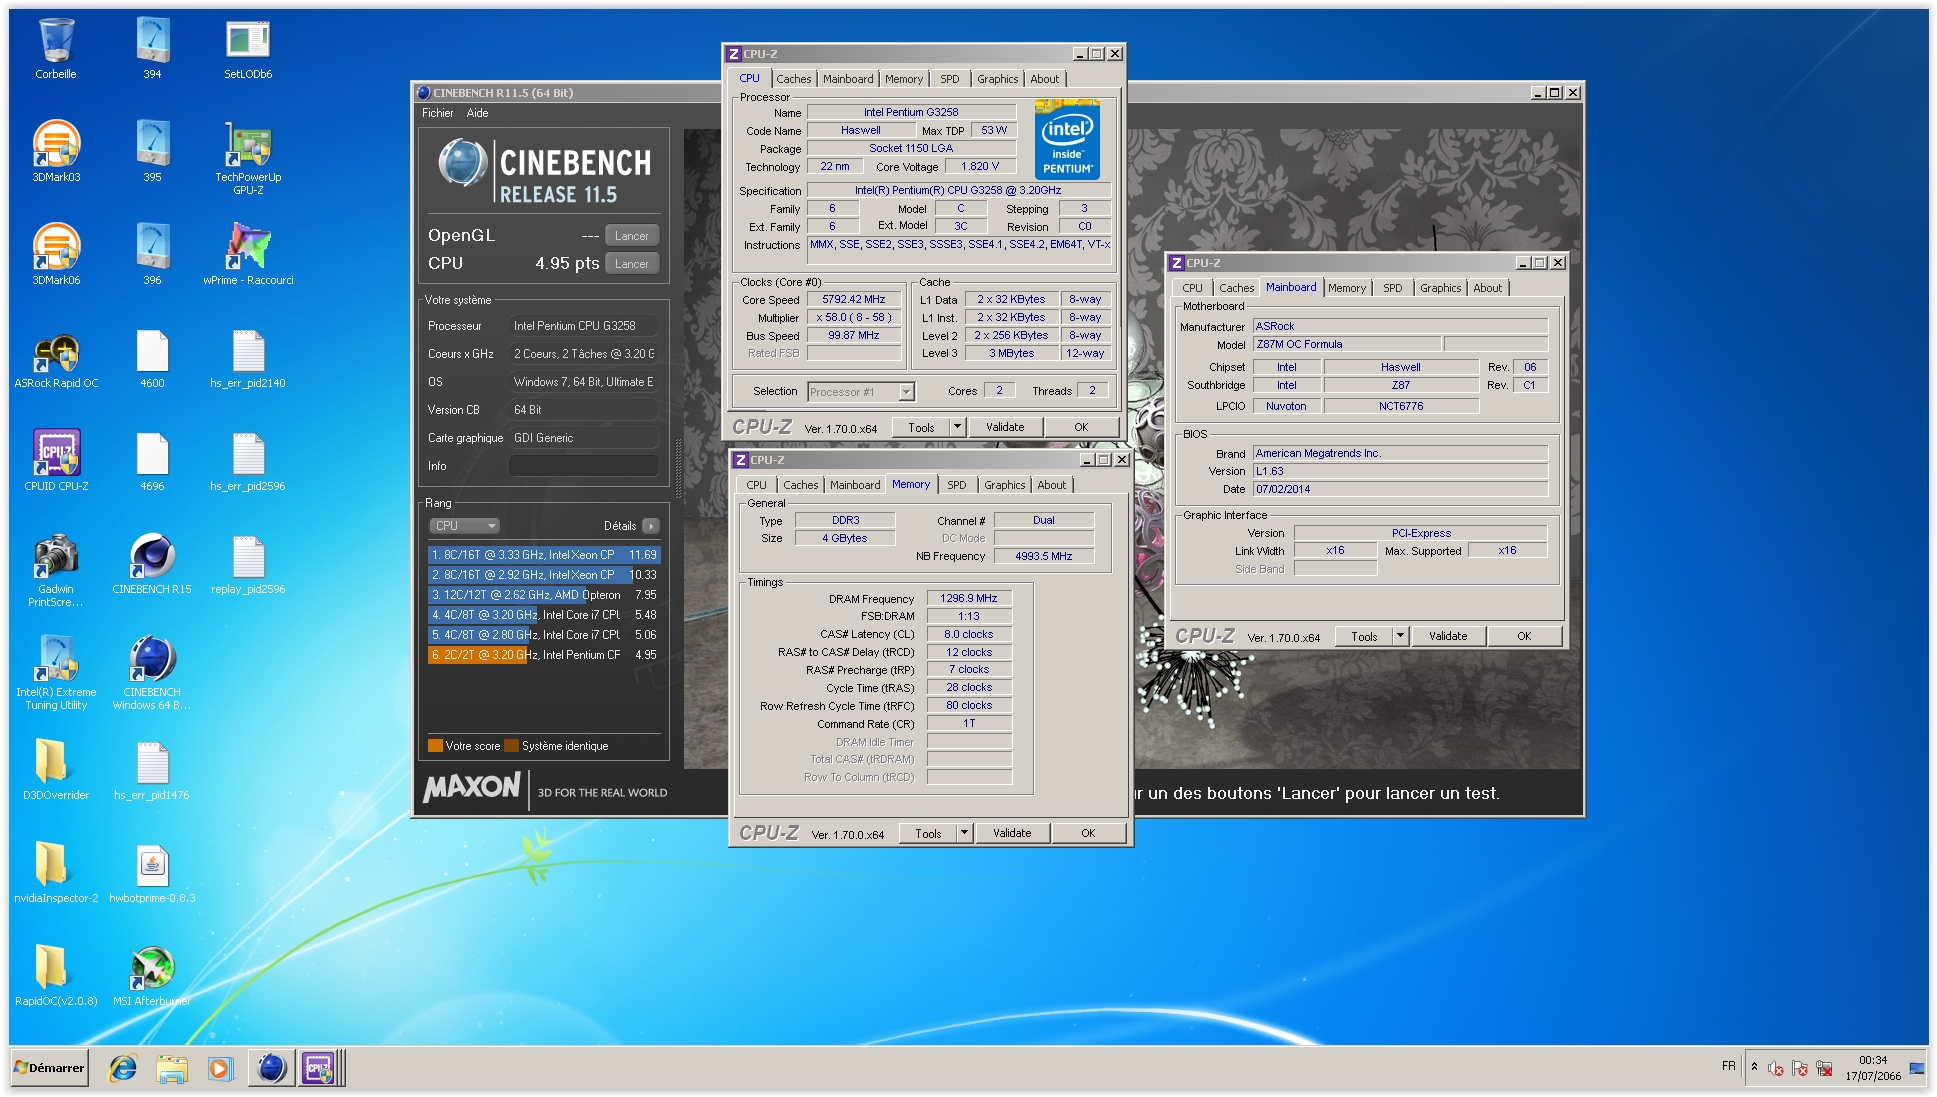Switch to Caches tab in top CPU-Z
The width and height of the screenshot is (1937, 1097).
(794, 79)
